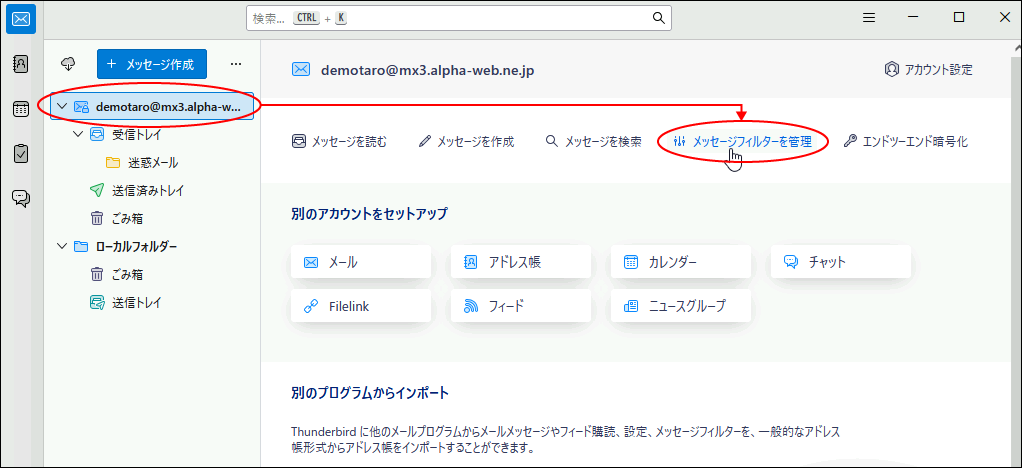Open the Chat sidebar icon
Viewport: 1022px width, 468px height.
tap(21, 198)
